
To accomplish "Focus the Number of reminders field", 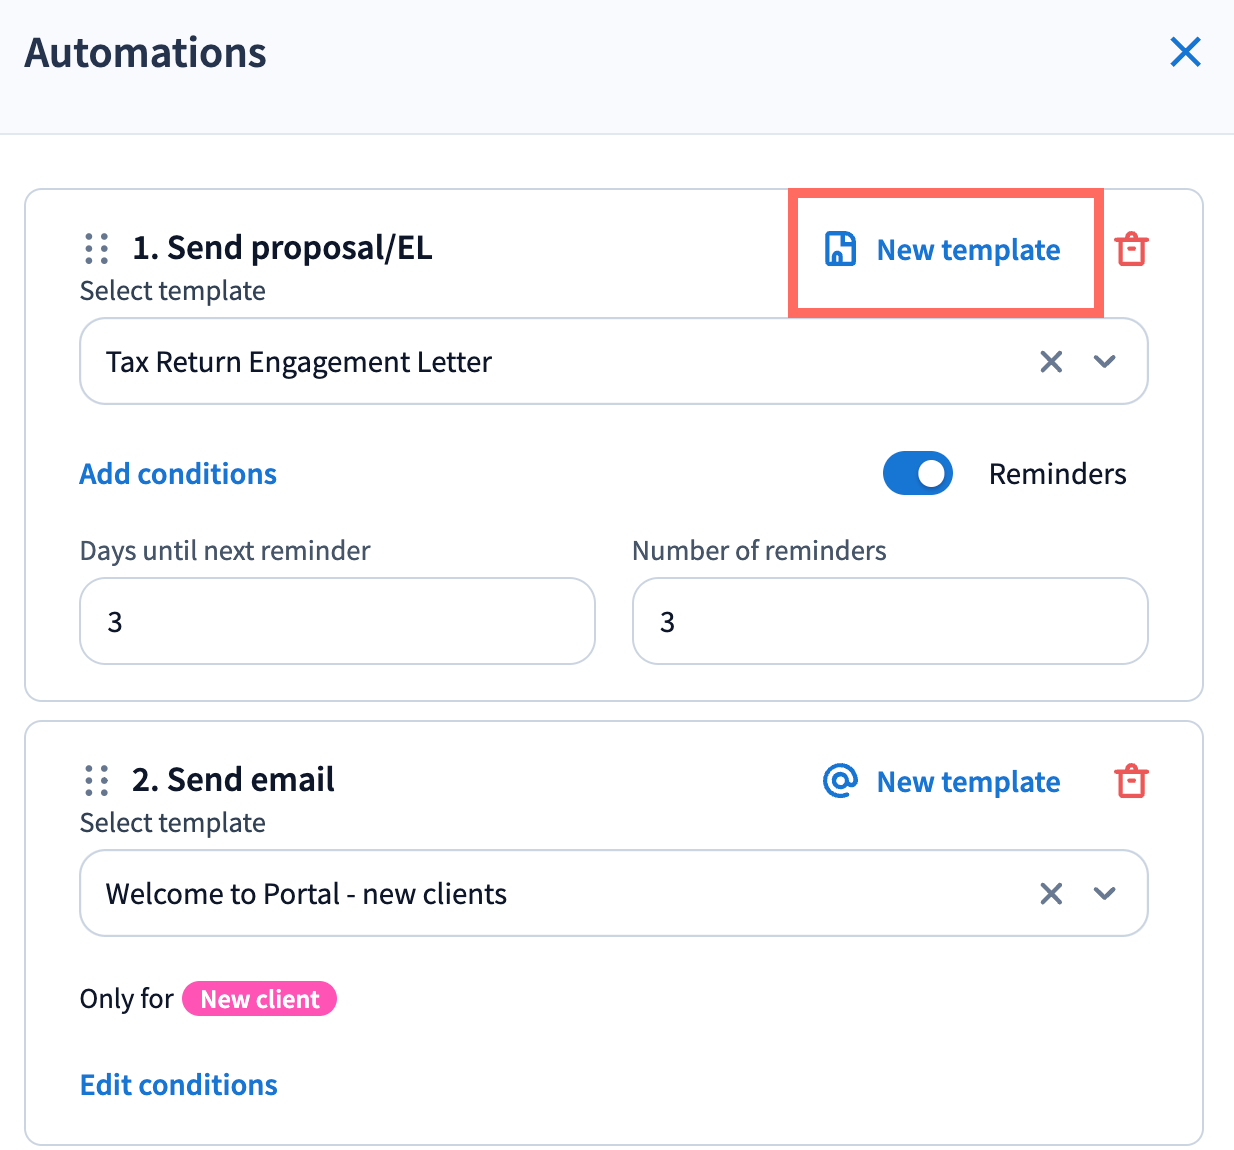I will pos(890,621).
